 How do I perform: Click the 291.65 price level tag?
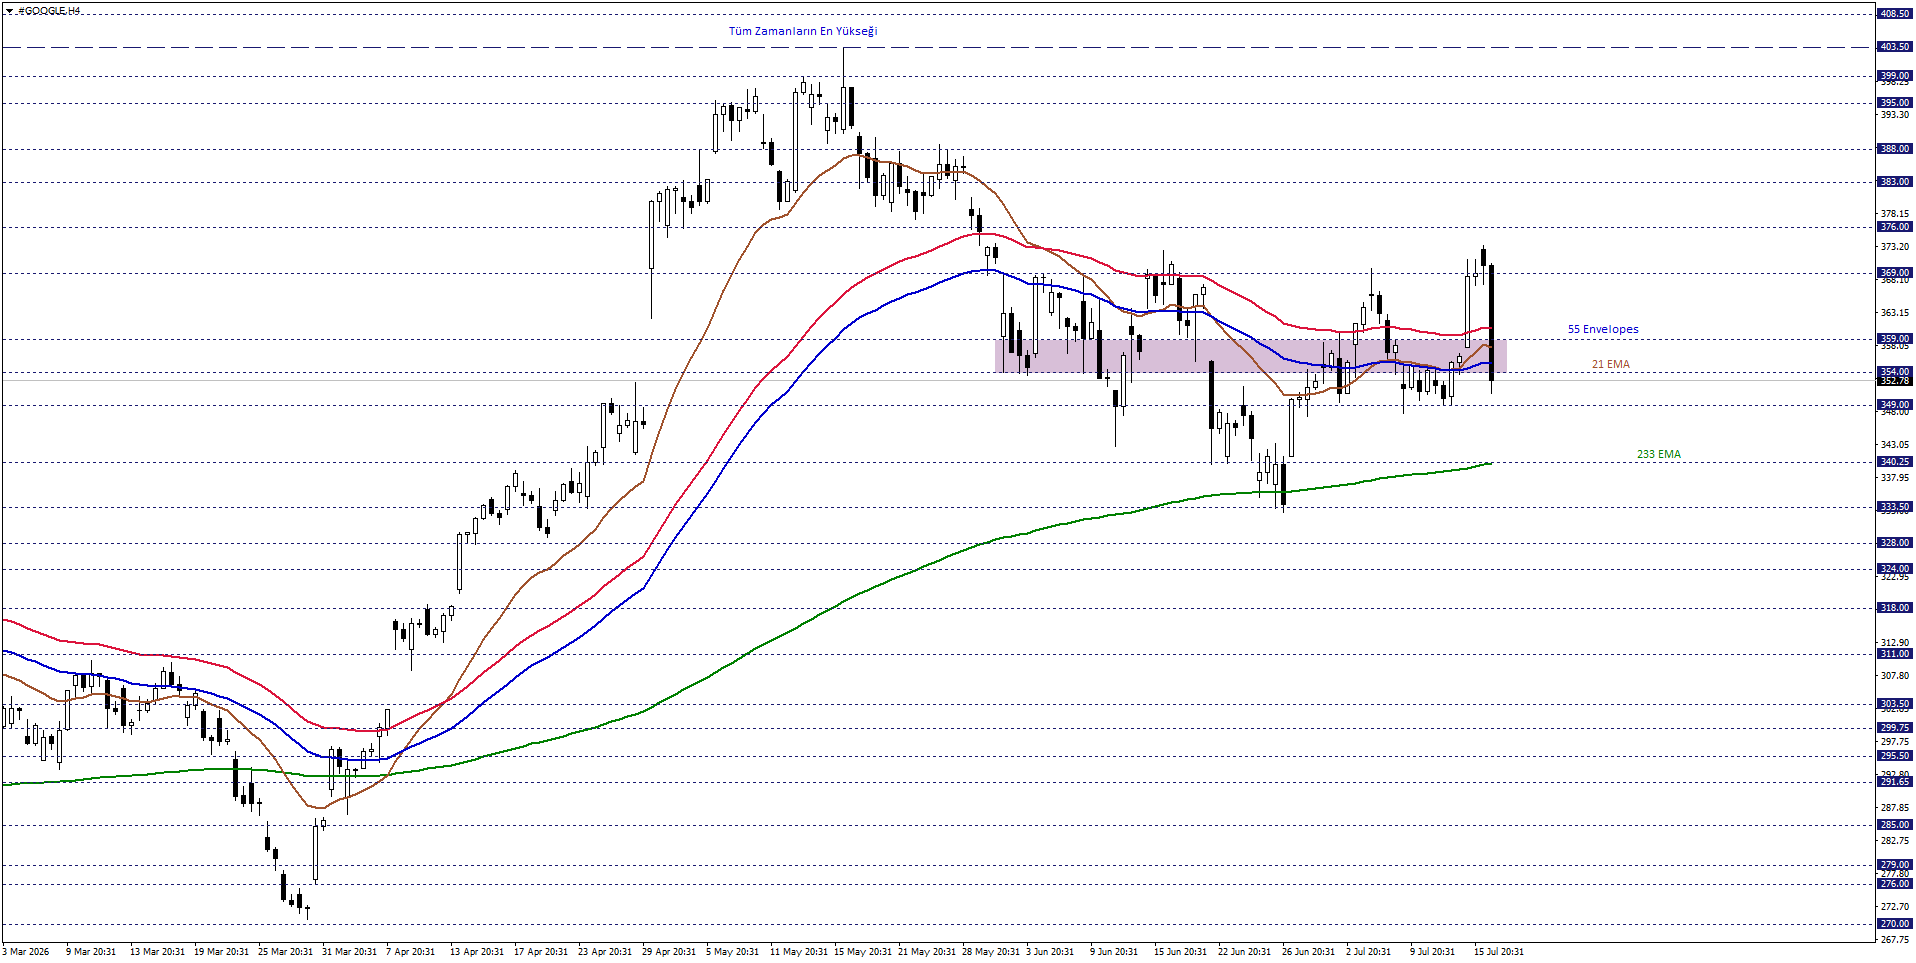click(1895, 782)
